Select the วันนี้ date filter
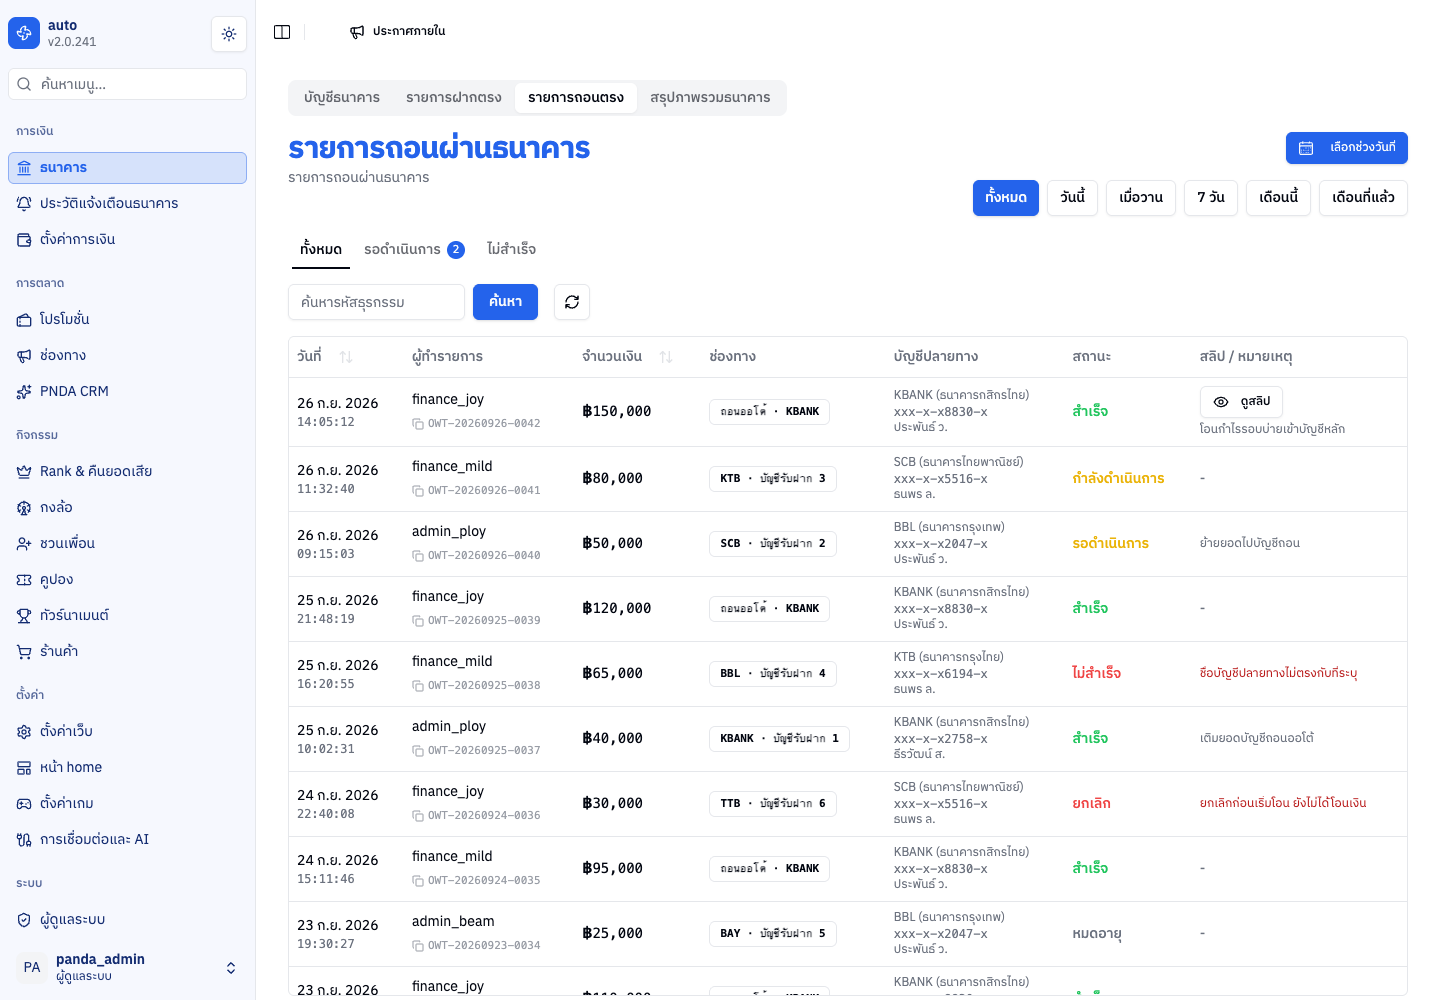 [1073, 198]
